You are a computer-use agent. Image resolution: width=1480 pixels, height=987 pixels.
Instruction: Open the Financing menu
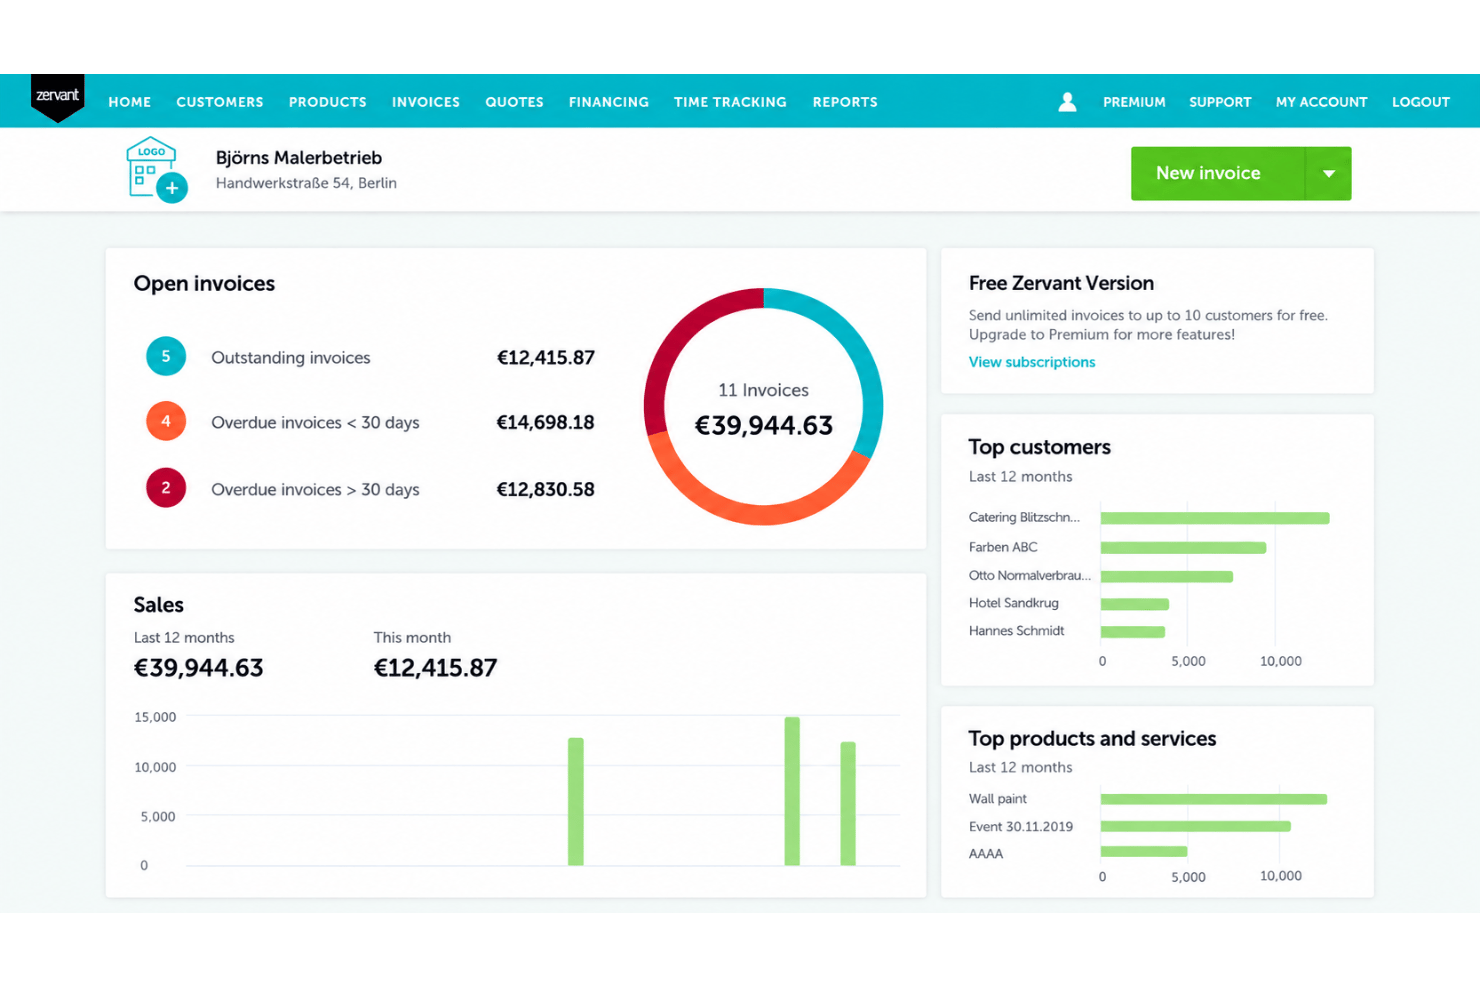tap(609, 102)
